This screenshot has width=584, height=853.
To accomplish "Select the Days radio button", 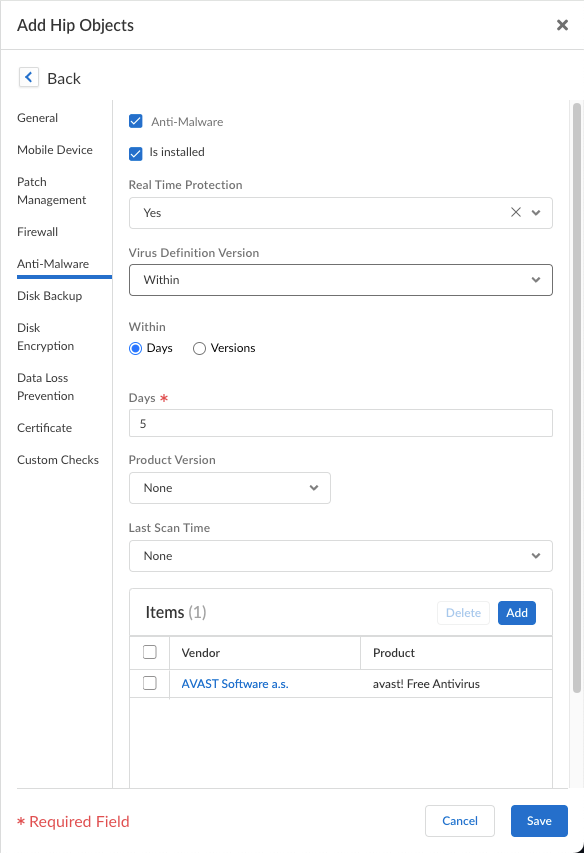I will pyautogui.click(x=135, y=348).
